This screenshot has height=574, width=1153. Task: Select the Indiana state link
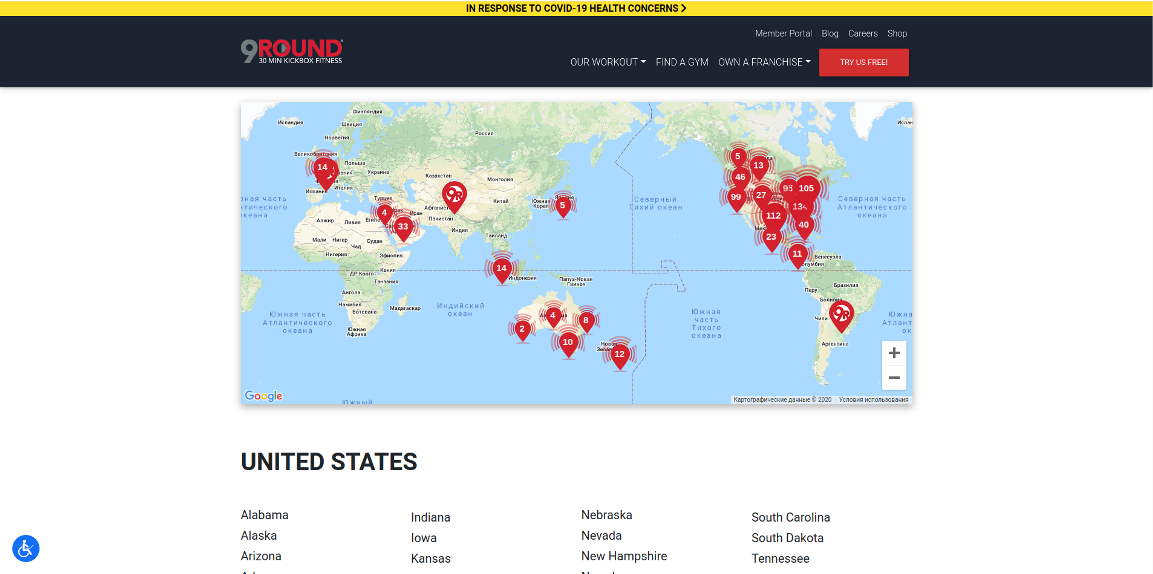(x=431, y=517)
